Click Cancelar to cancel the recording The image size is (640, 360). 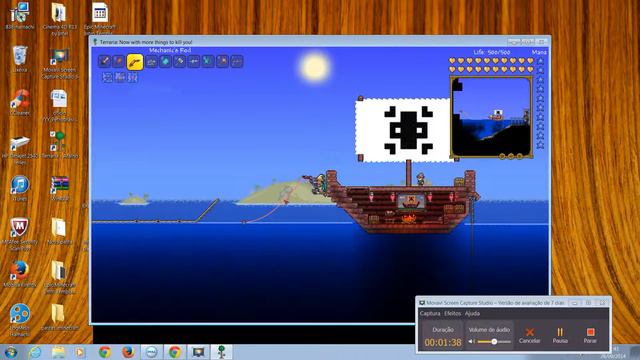pyautogui.click(x=529, y=336)
